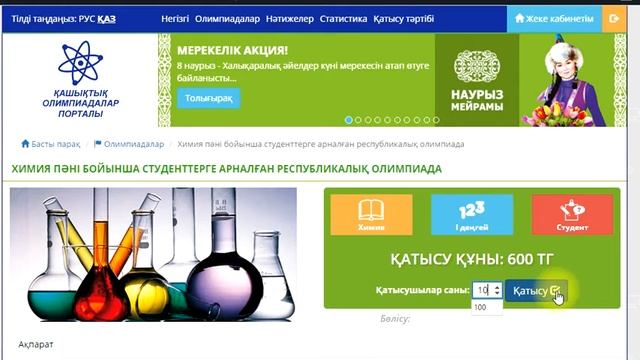This screenshot has height=360, width=640.
Task: Click the Наурыз мейрамы banner panel
Action: click(477, 80)
